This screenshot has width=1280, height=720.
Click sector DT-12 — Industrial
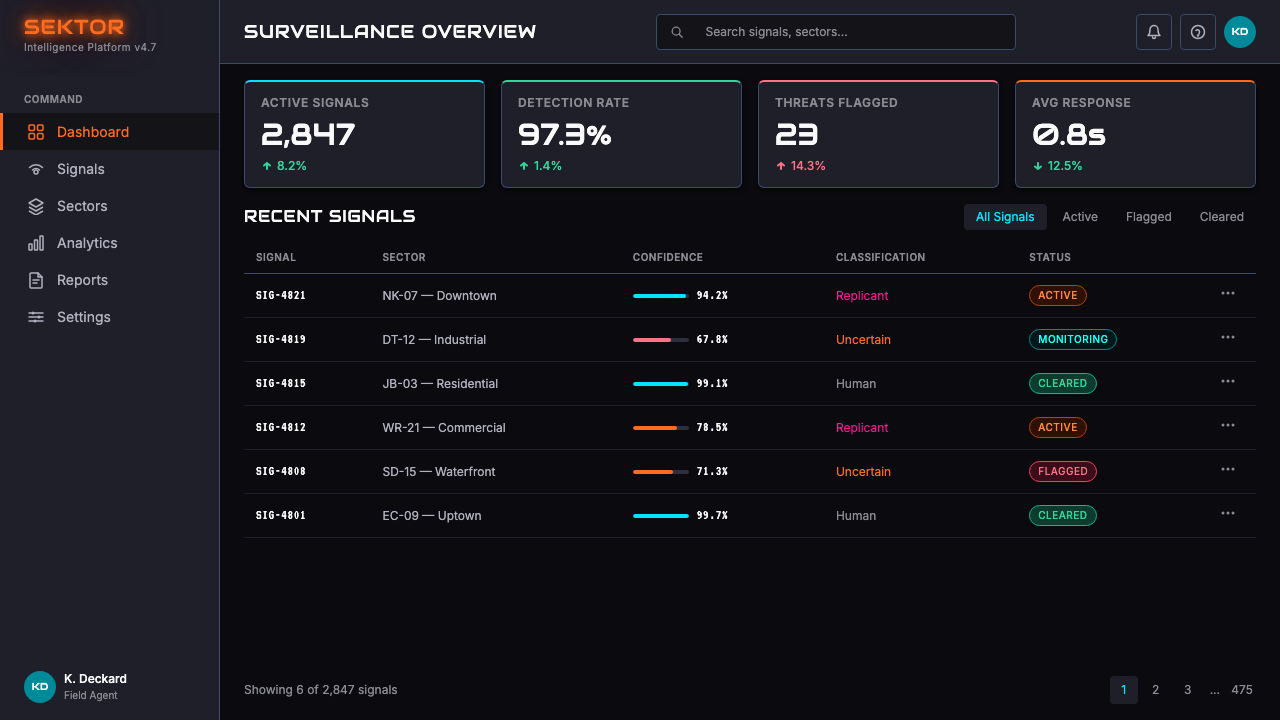tap(434, 340)
